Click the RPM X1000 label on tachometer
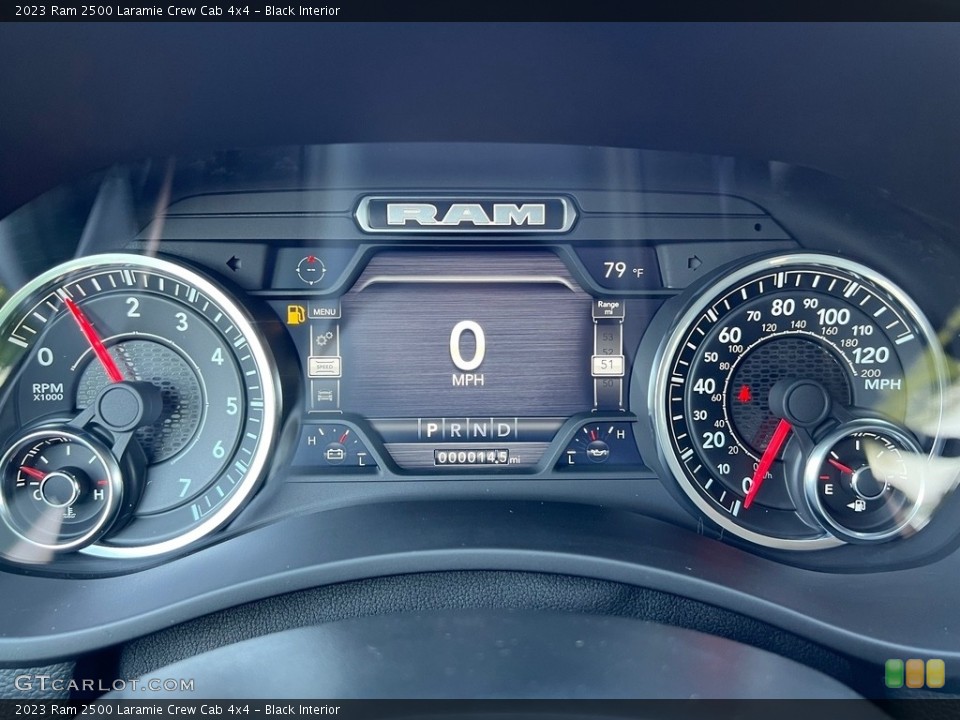This screenshot has width=960, height=720. 48,391
